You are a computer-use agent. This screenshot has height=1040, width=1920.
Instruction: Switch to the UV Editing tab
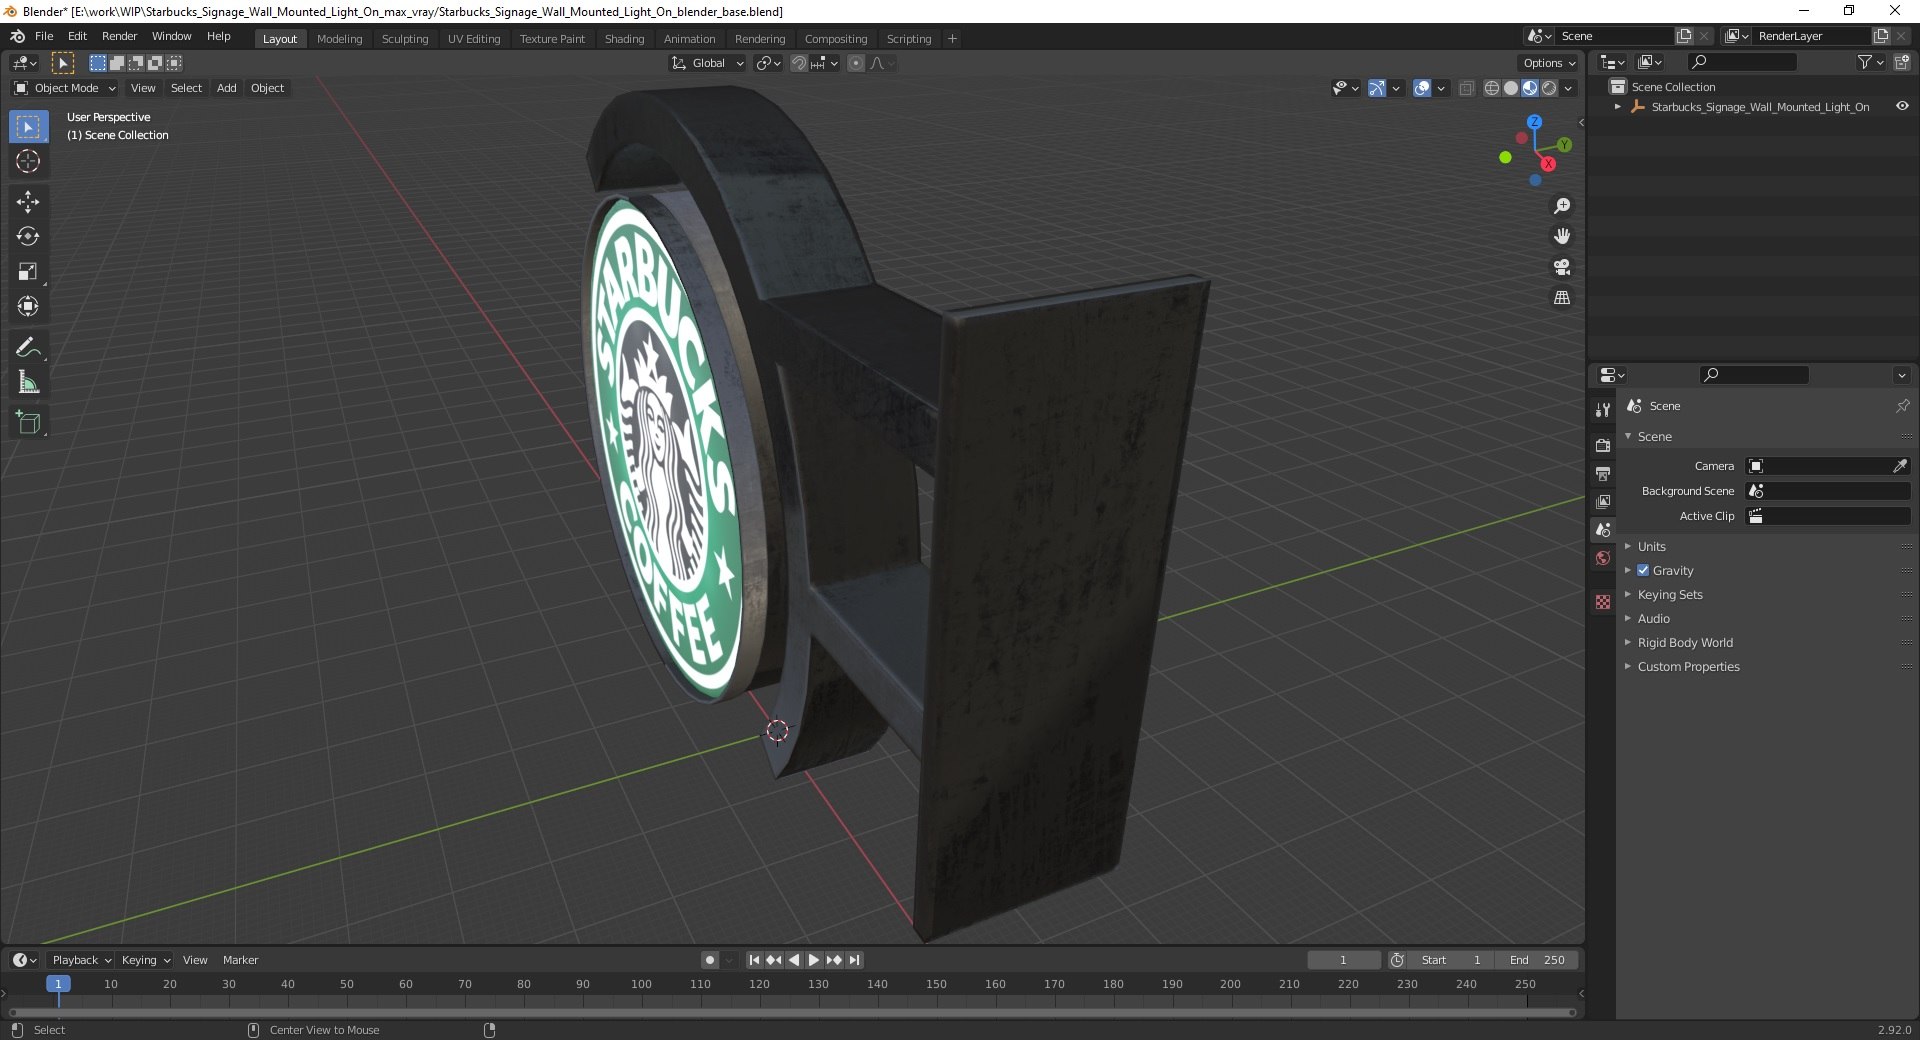pos(474,39)
